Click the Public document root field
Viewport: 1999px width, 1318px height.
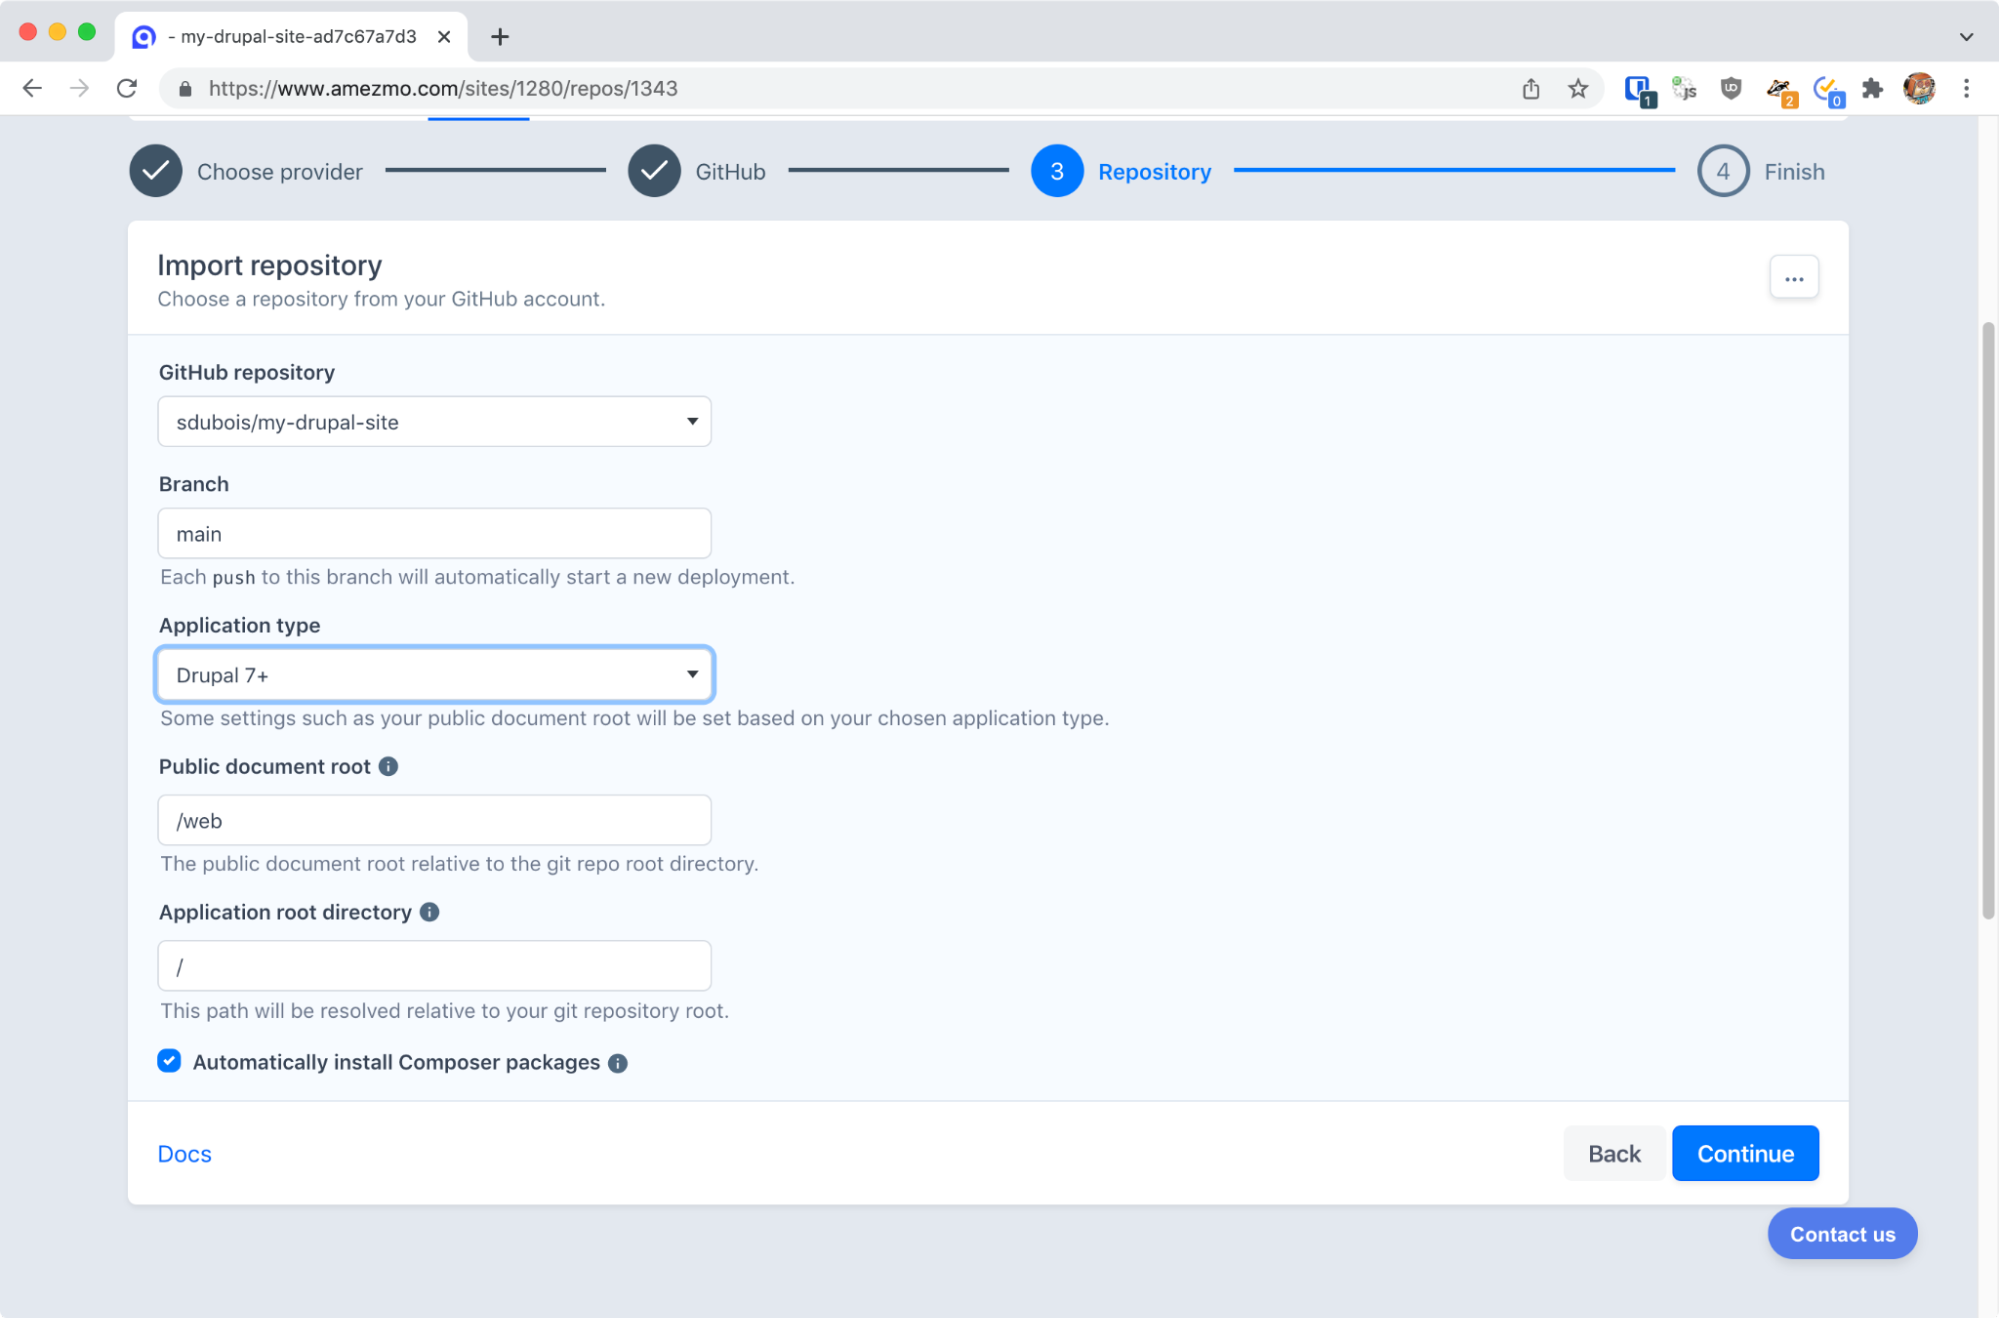coord(434,821)
